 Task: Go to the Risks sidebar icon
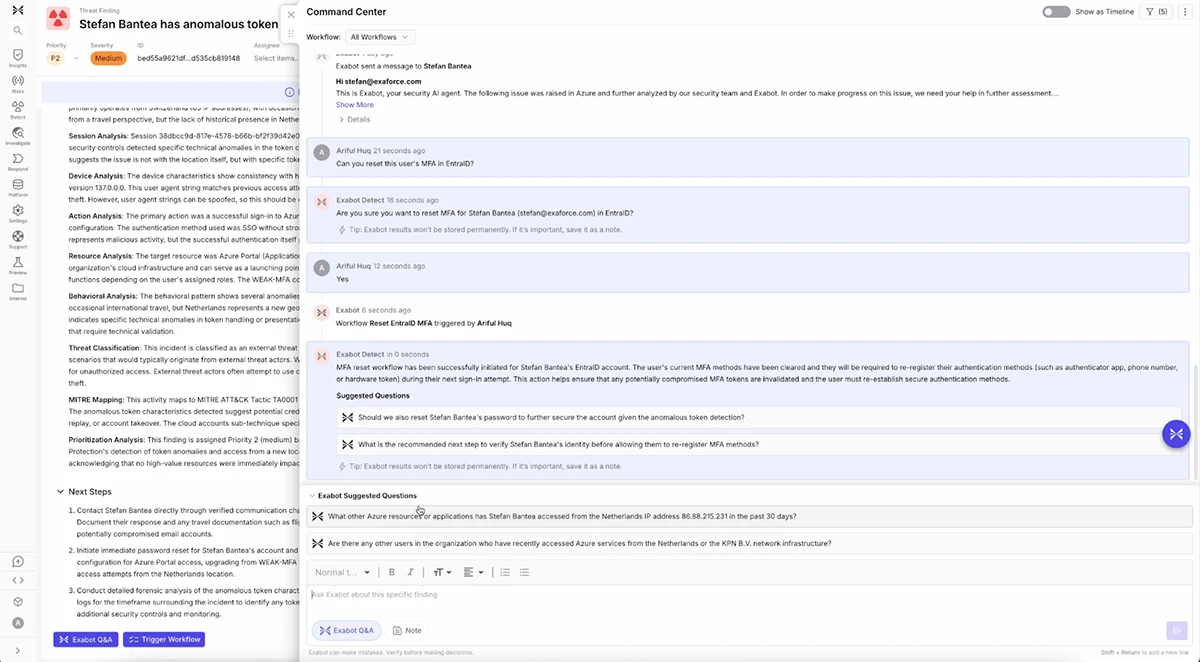click(18, 82)
